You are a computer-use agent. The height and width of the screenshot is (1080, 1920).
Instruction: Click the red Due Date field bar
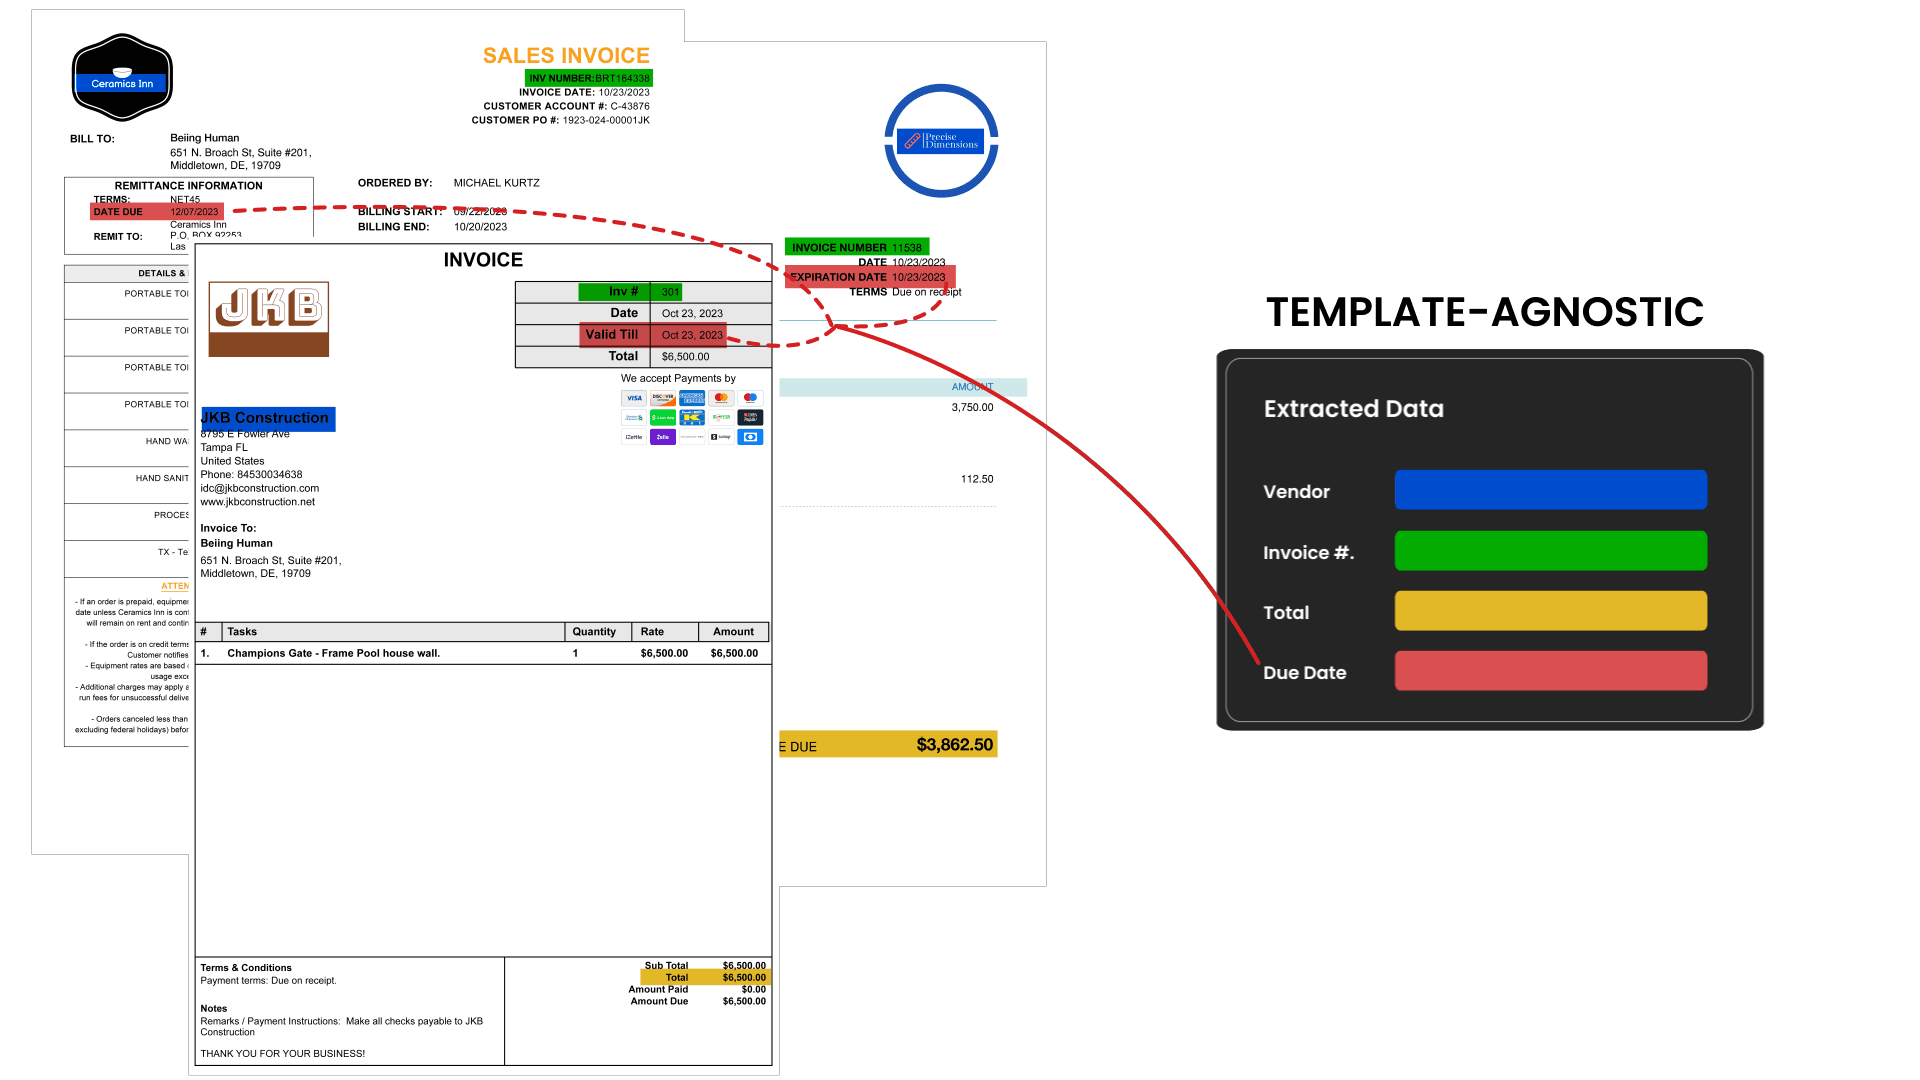[x=1550, y=671]
